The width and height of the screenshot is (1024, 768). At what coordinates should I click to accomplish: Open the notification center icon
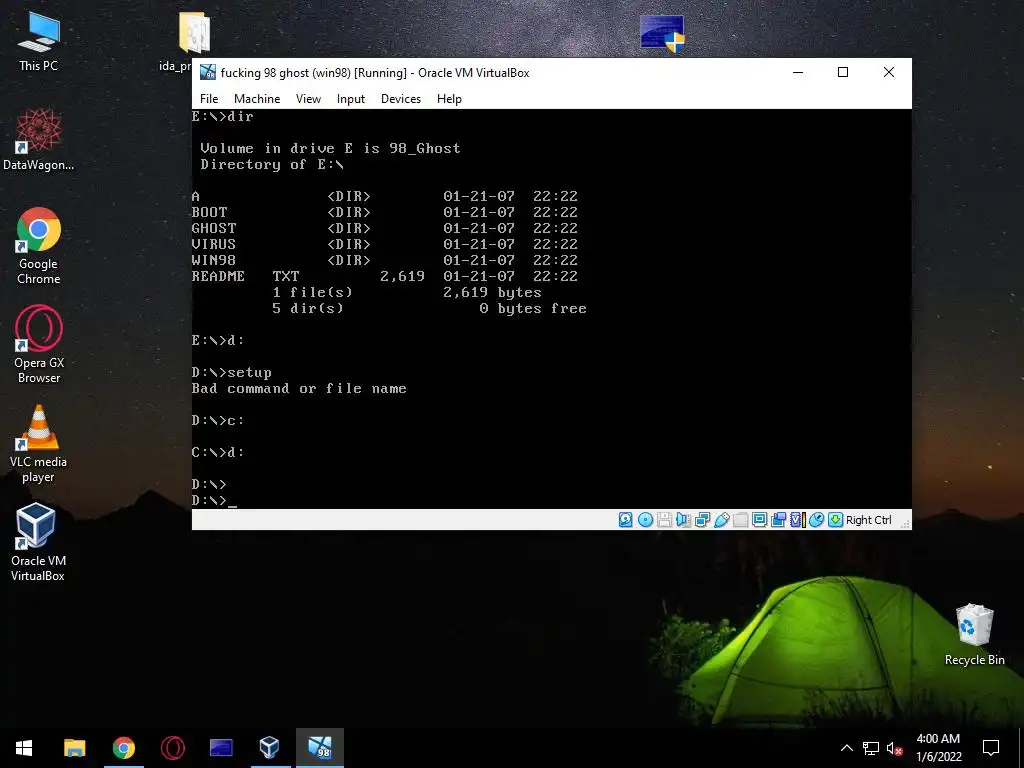pos(991,748)
